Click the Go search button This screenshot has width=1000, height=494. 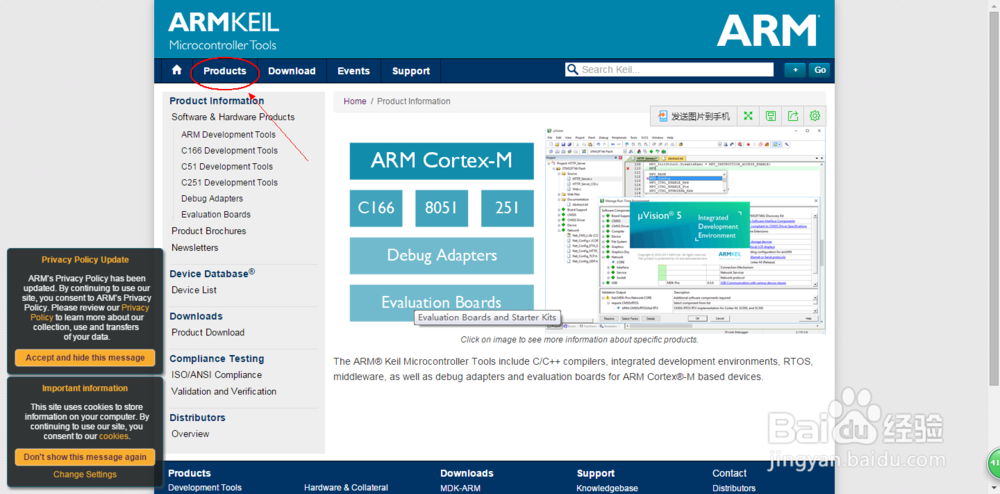pos(820,70)
